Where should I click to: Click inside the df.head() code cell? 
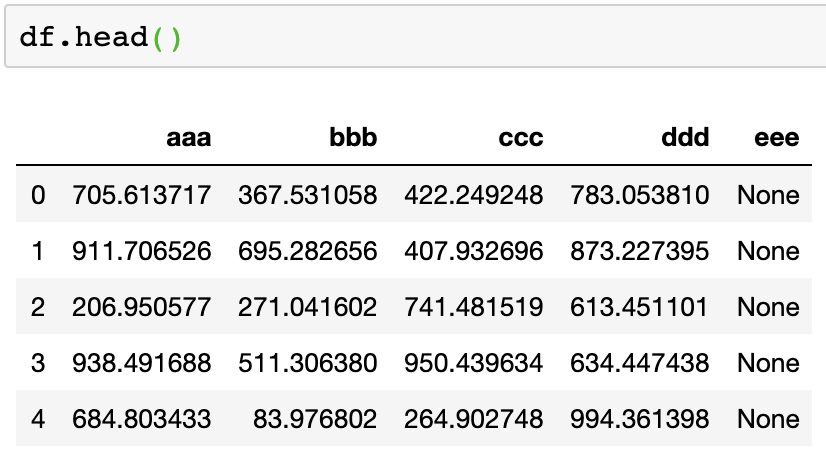[x=400, y=40]
